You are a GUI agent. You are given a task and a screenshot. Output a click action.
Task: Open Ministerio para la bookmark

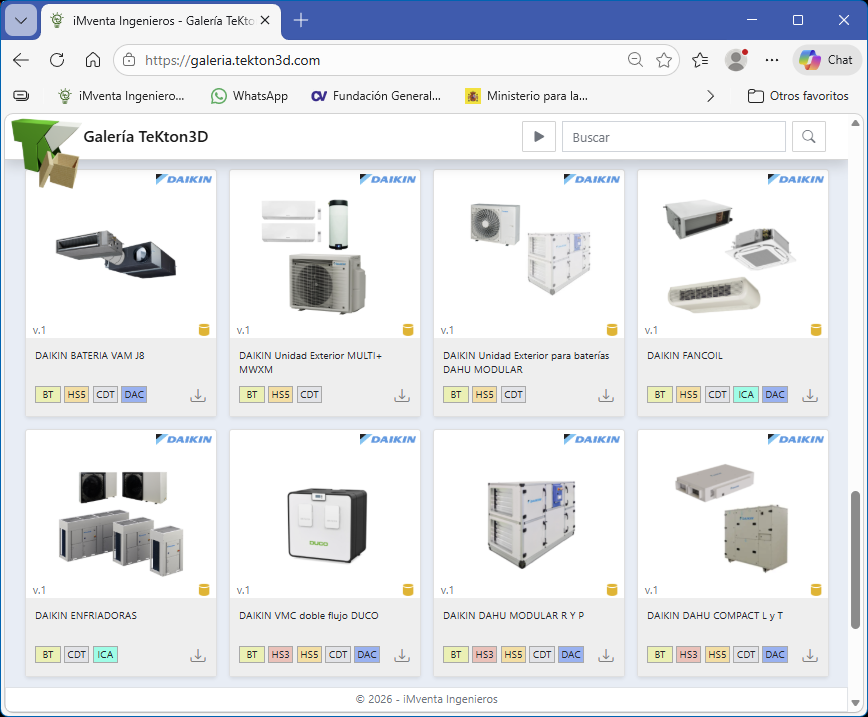click(x=527, y=96)
